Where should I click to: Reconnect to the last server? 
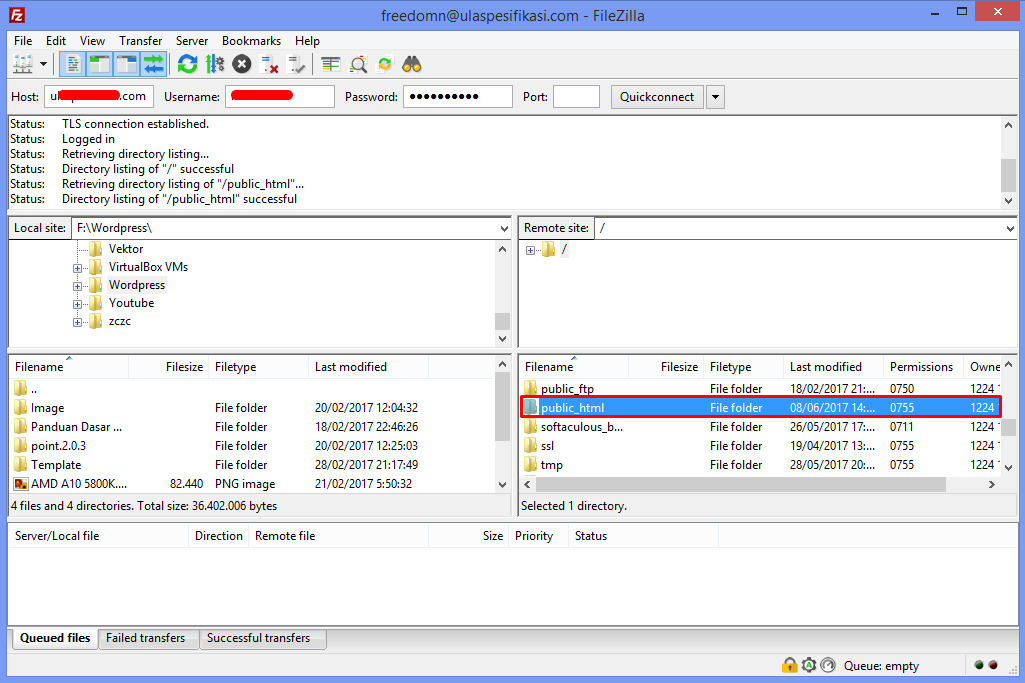296,64
